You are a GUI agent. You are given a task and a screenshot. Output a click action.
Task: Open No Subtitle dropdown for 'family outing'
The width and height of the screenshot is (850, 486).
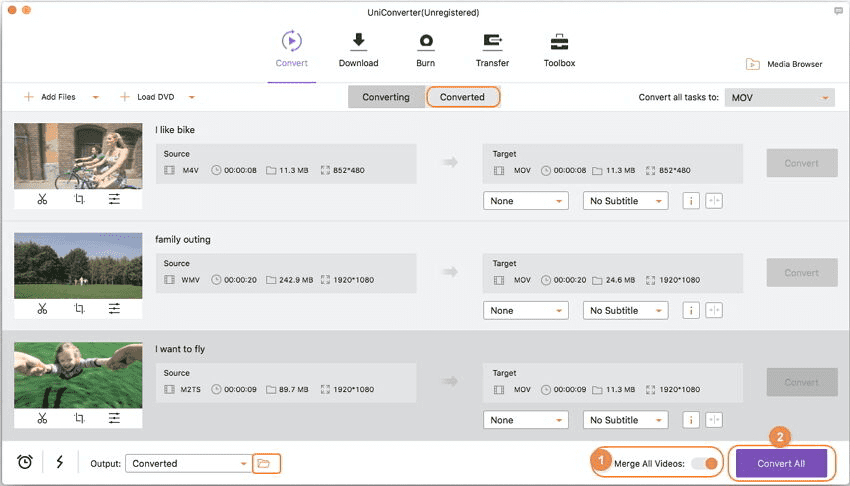[625, 310]
